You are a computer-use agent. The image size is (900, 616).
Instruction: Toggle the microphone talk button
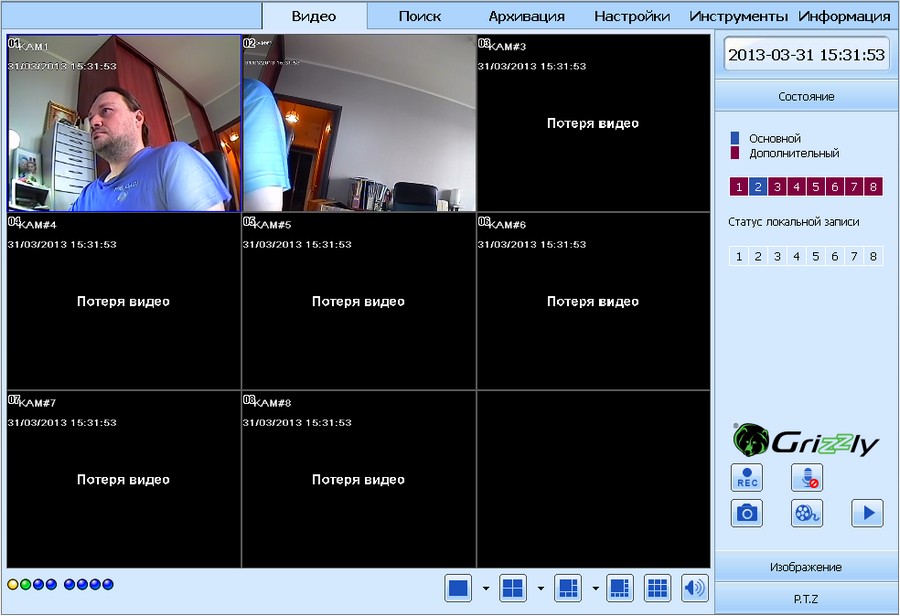pos(807,478)
